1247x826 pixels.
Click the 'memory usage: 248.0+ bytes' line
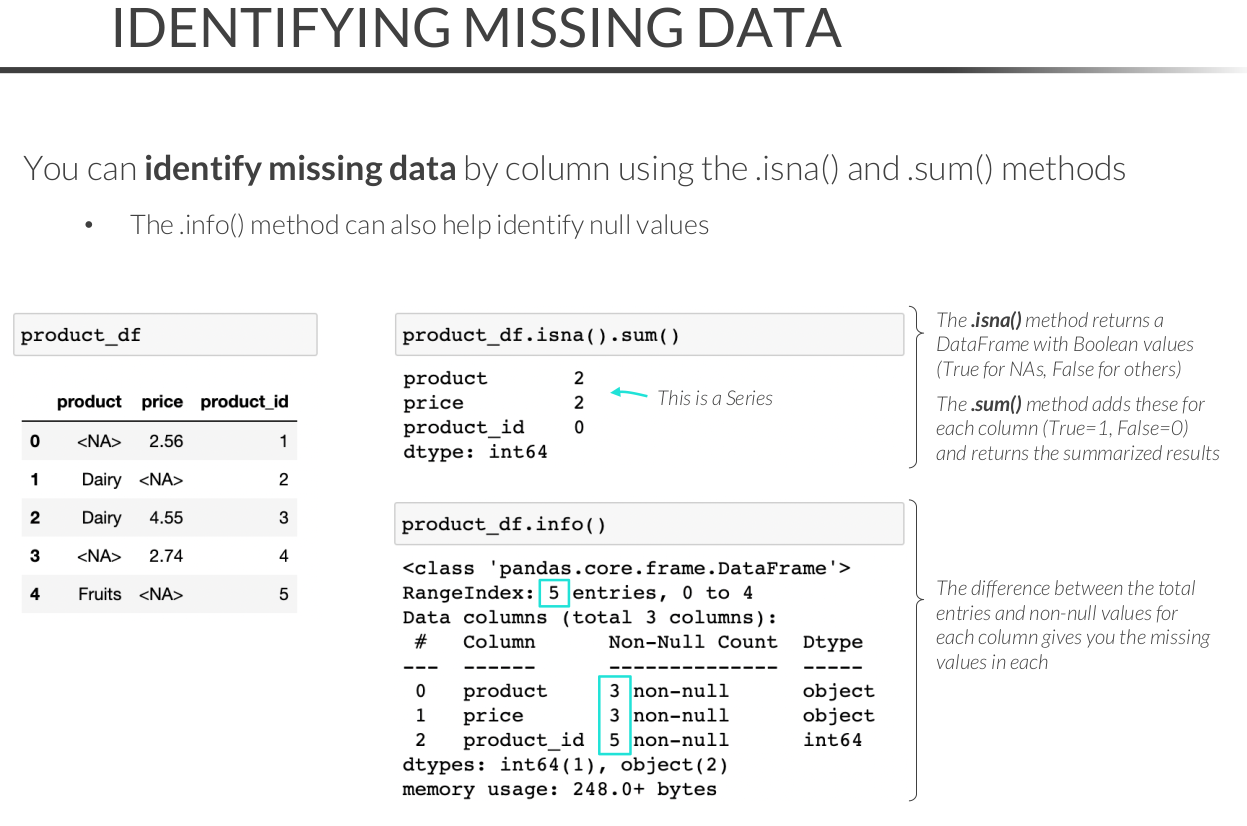(x=559, y=789)
